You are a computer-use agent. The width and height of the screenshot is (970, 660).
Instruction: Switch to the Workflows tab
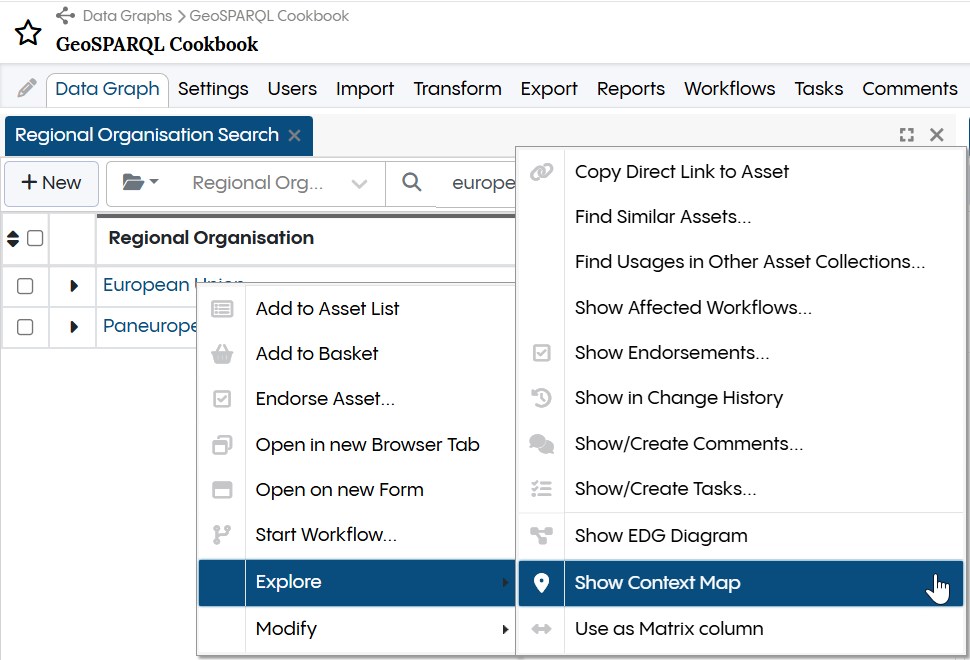coord(729,89)
